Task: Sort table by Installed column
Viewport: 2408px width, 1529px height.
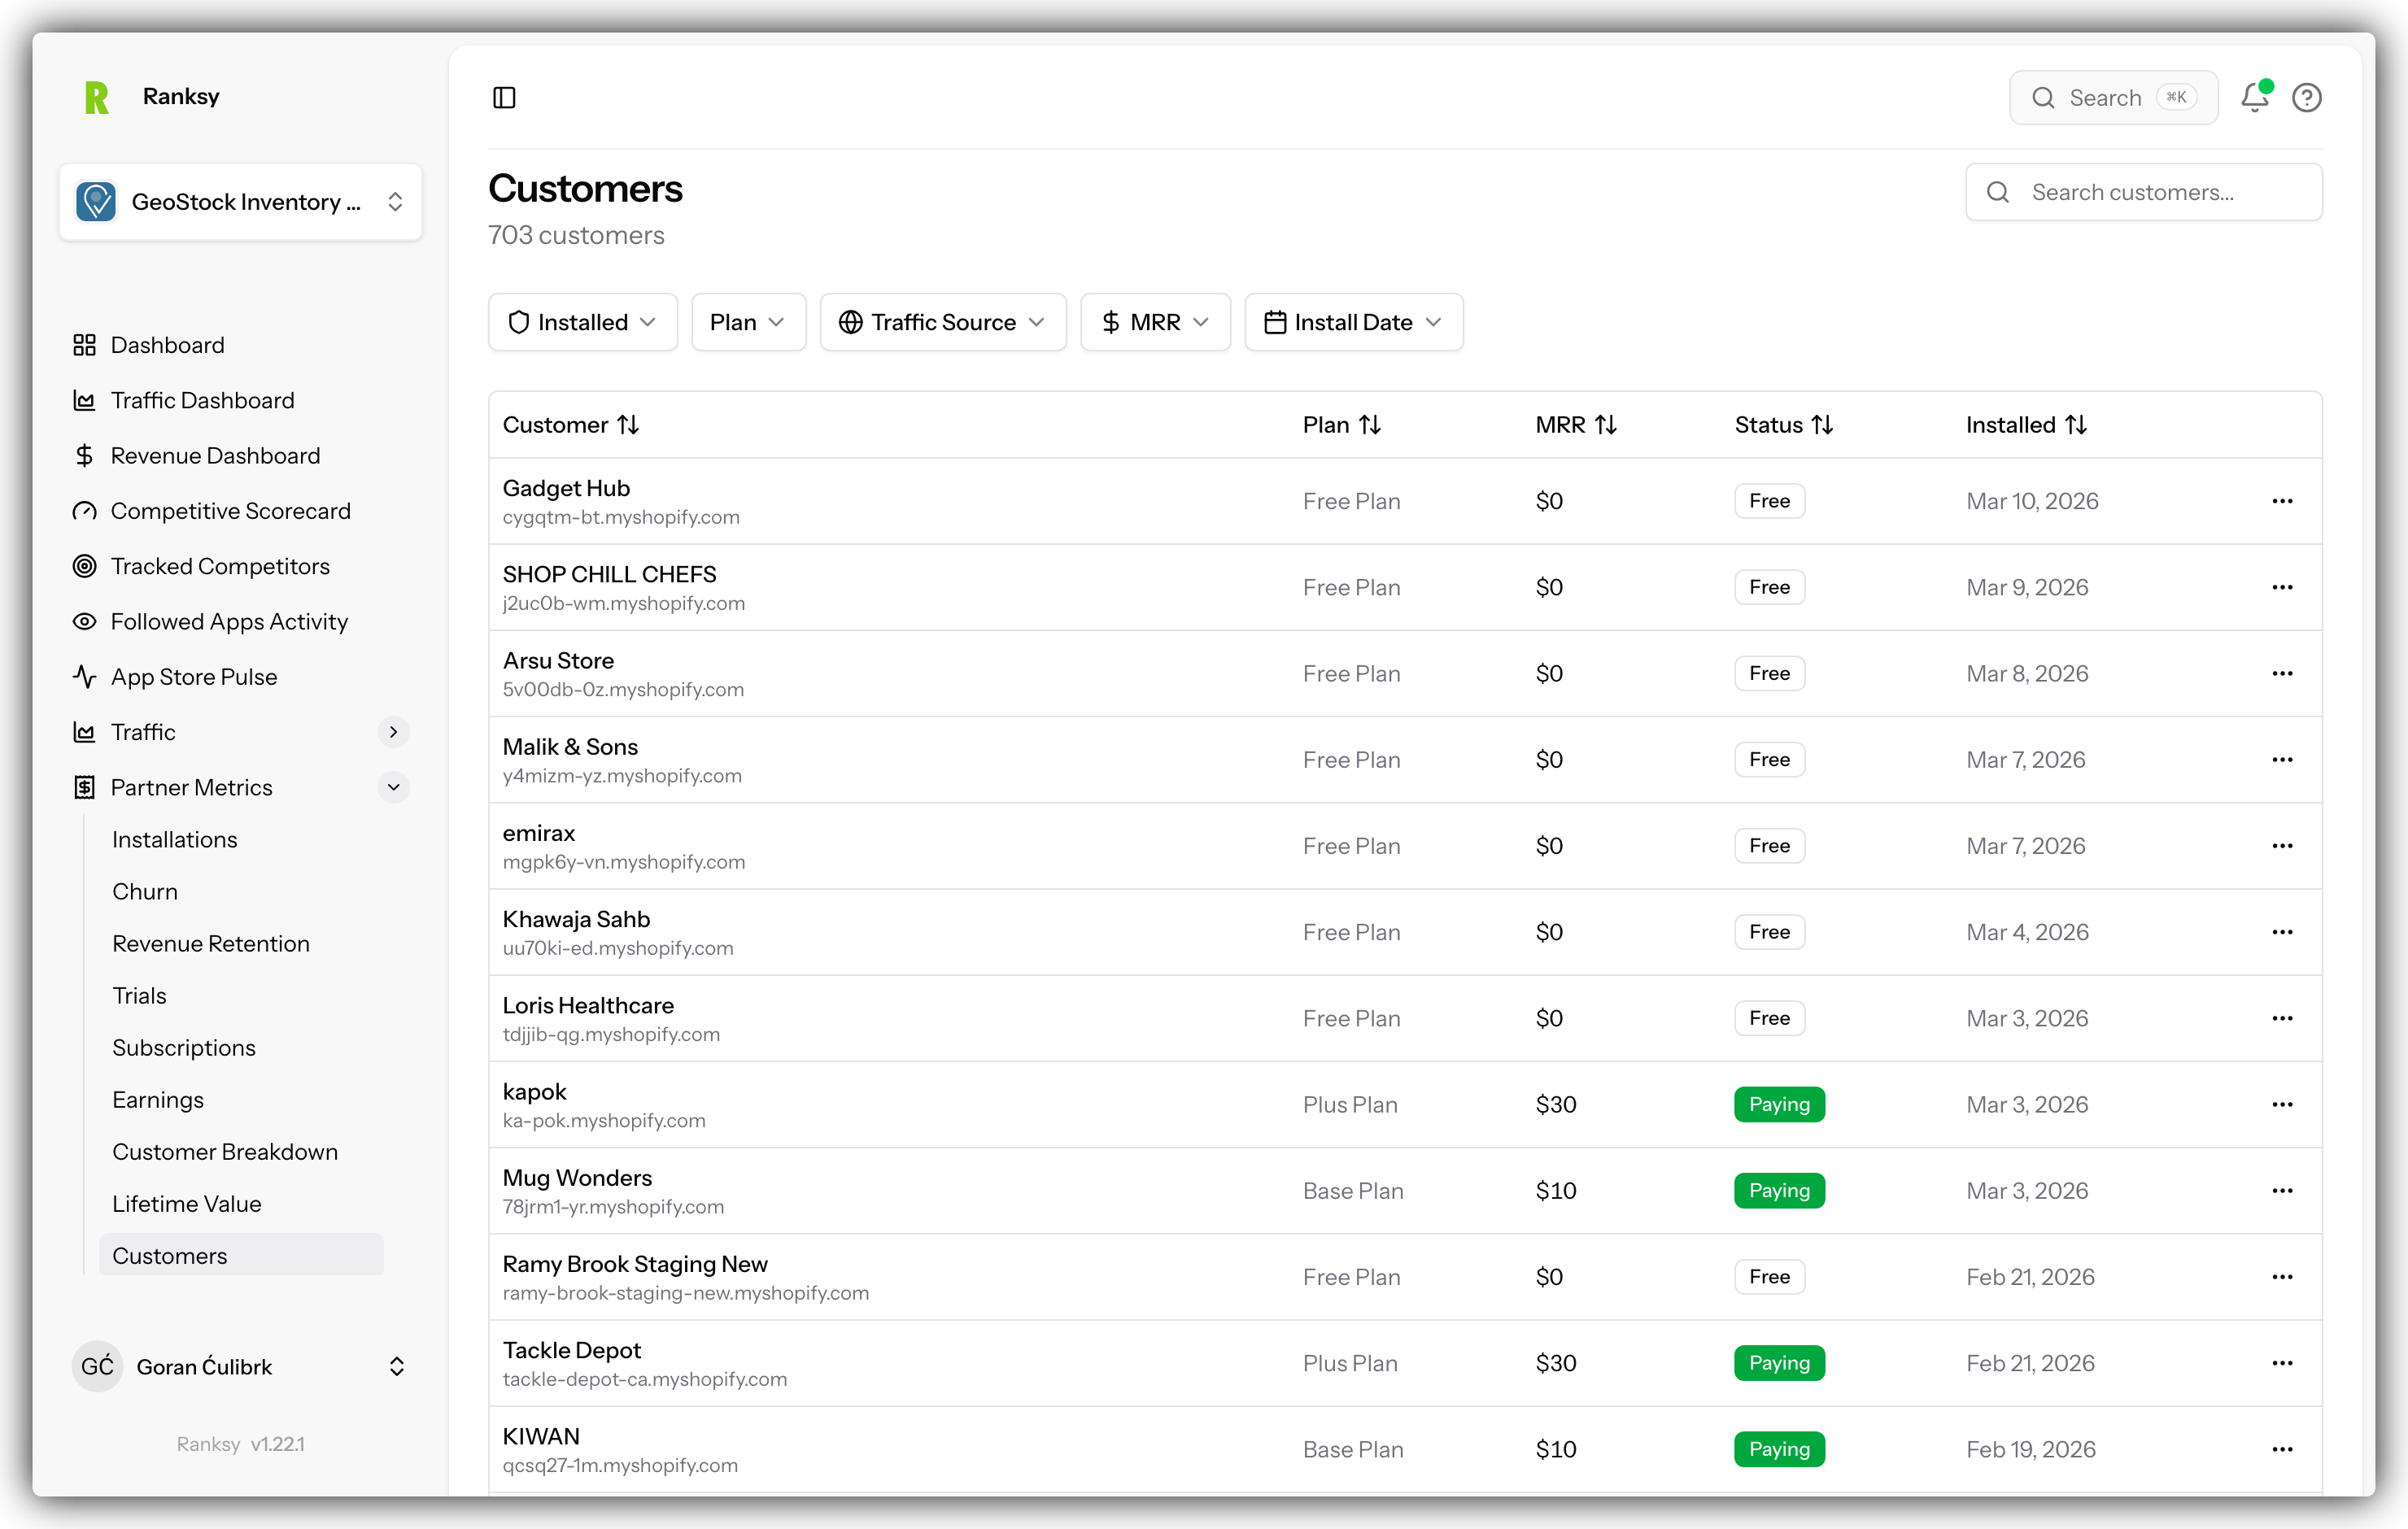Action: coord(2026,425)
